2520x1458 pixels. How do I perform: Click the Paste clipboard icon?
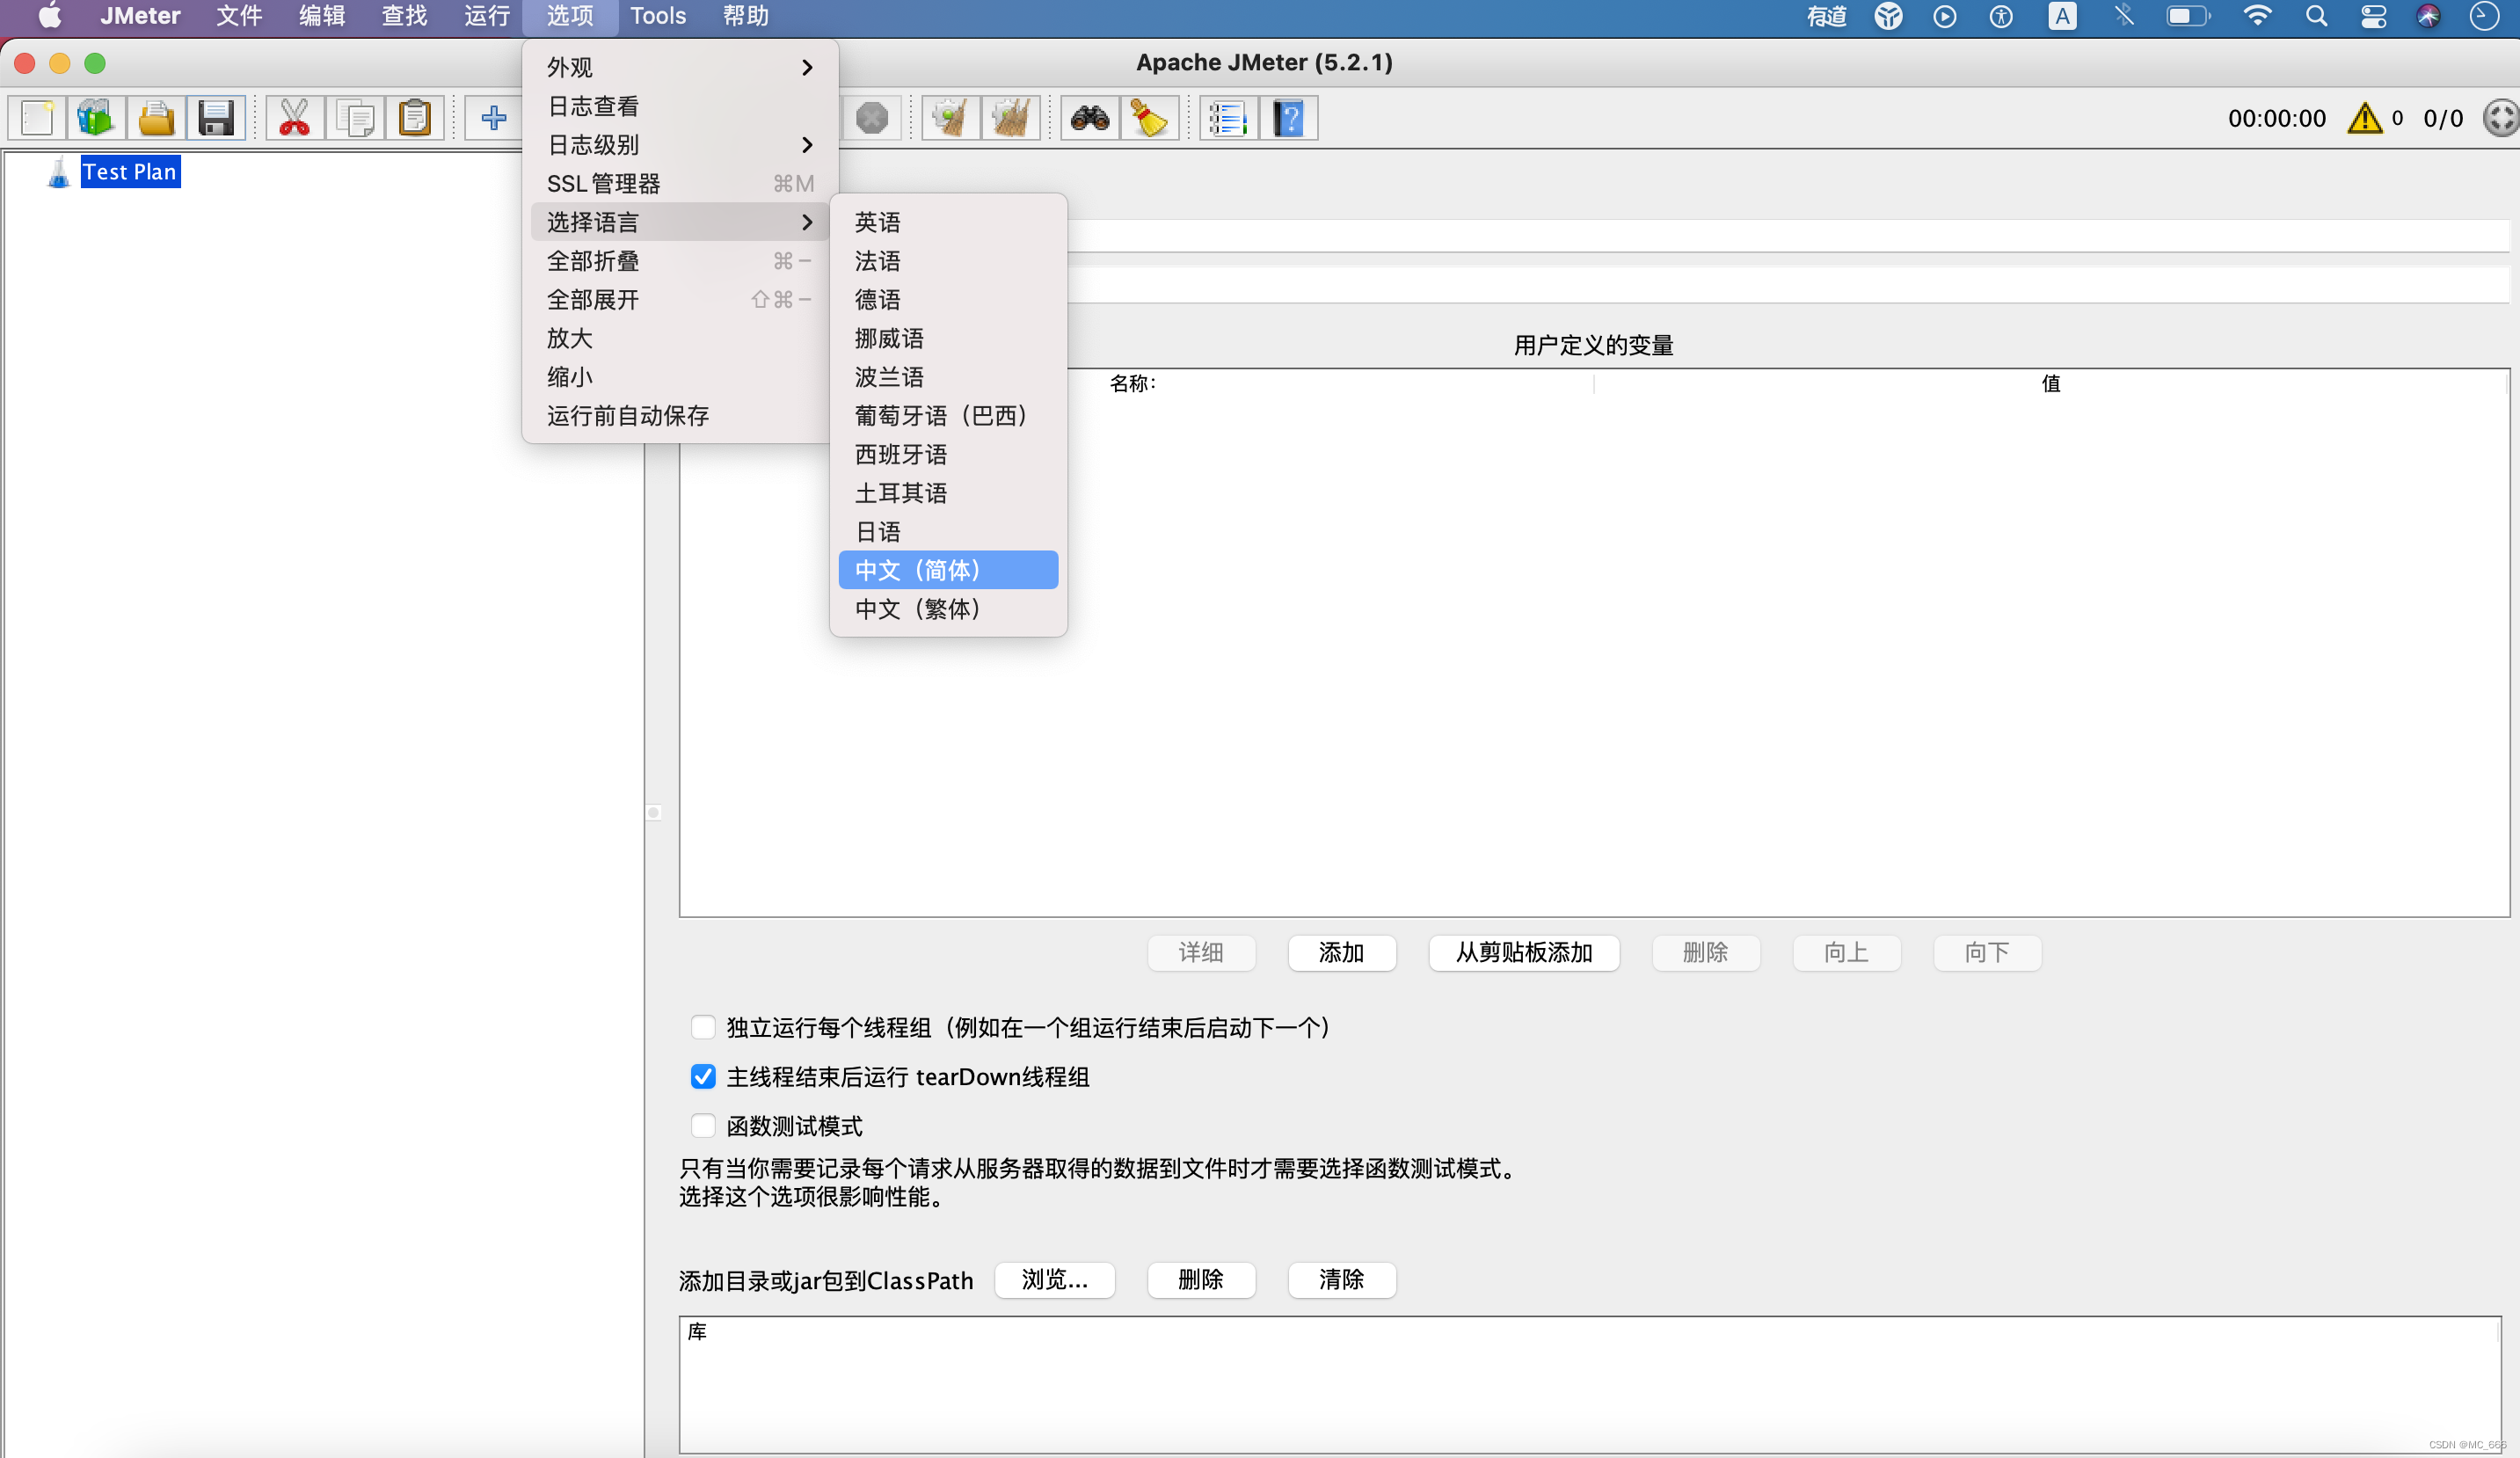(x=414, y=118)
